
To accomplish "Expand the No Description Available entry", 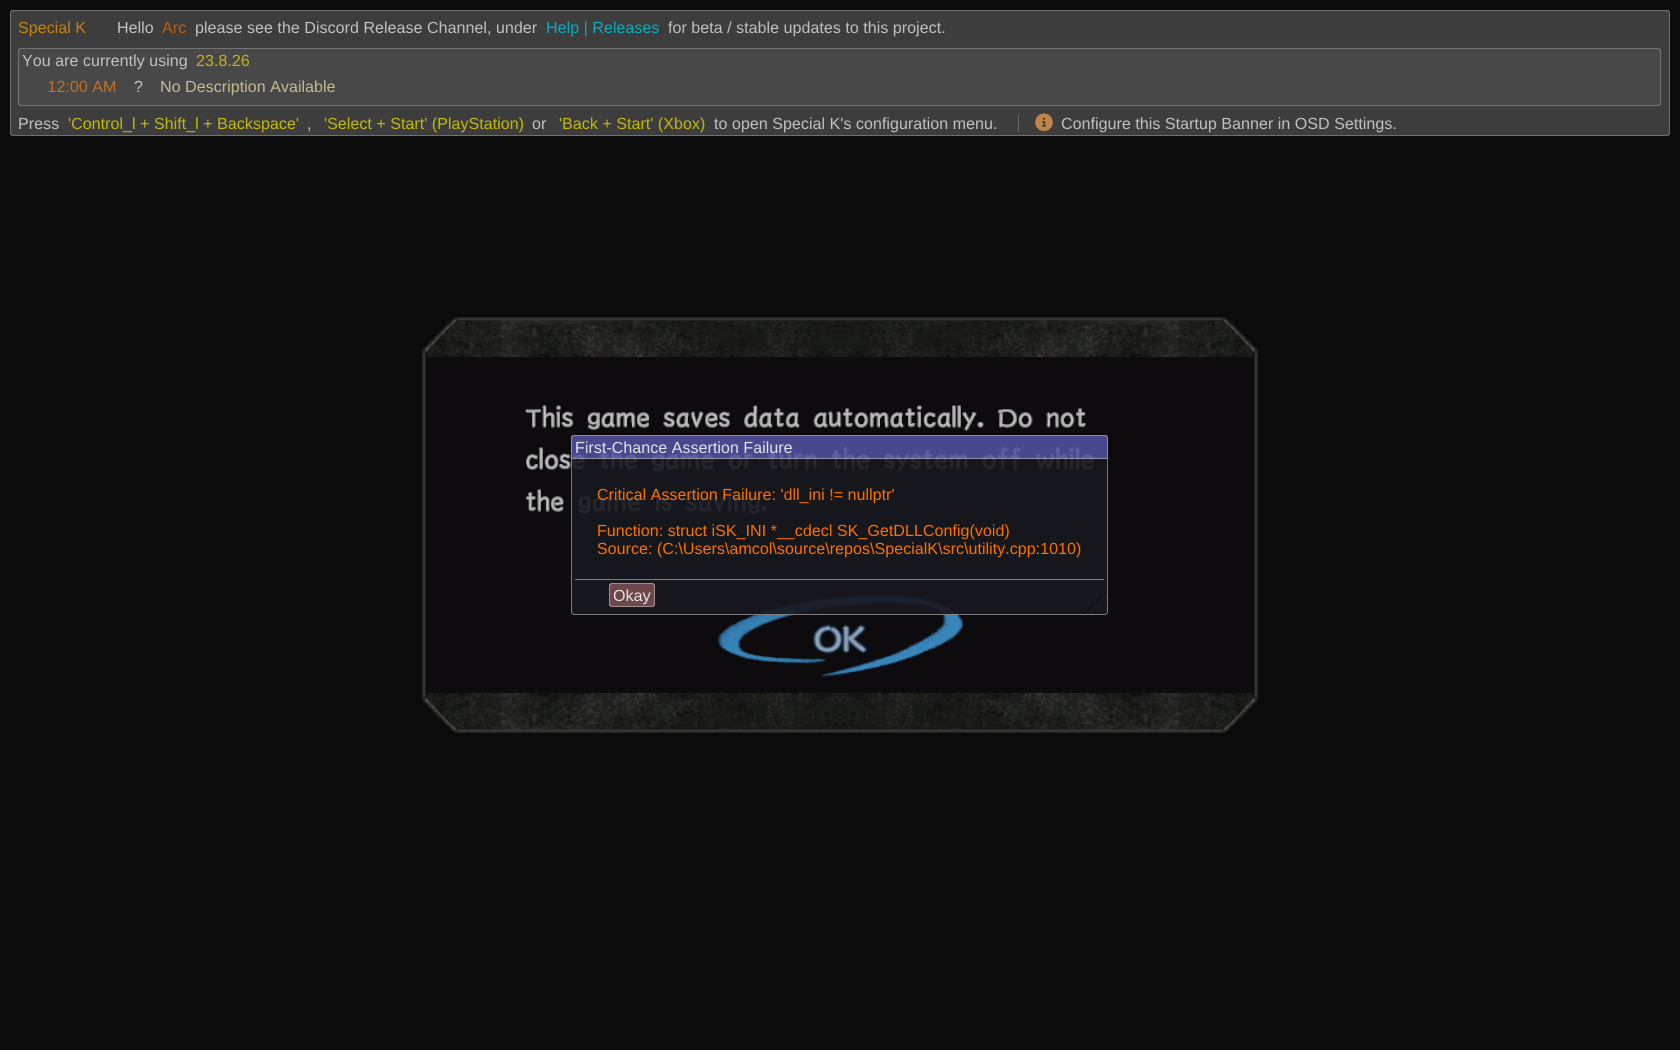I will pyautogui.click(x=246, y=86).
